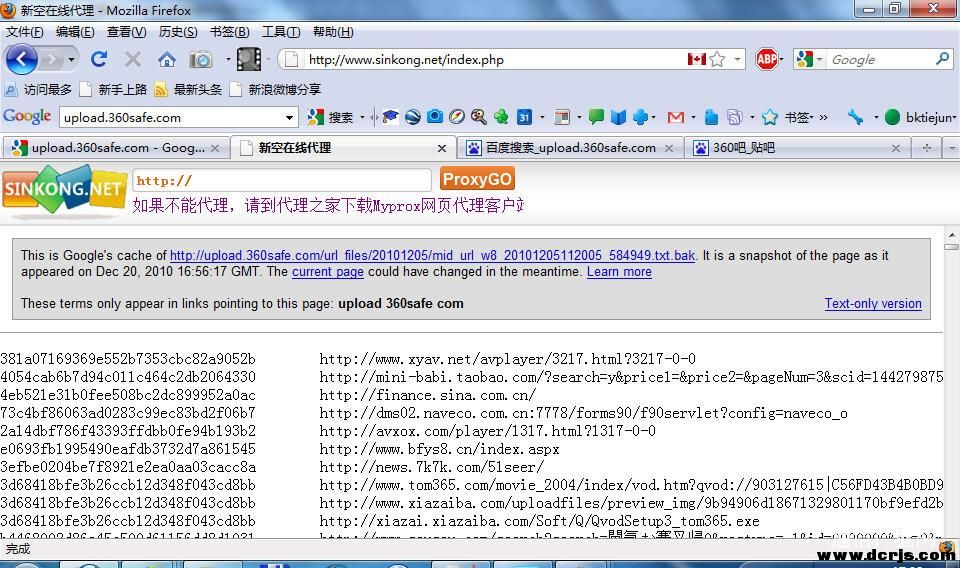
Task: Click the Google Calendar icon
Action: tap(523, 117)
